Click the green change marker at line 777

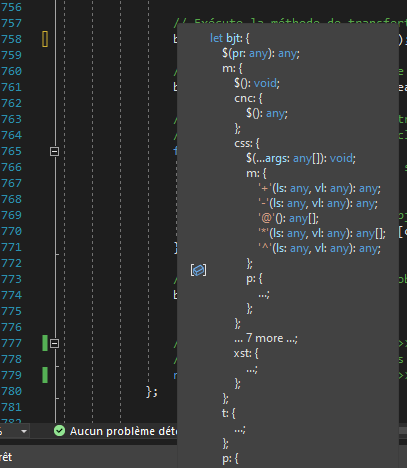point(45,343)
